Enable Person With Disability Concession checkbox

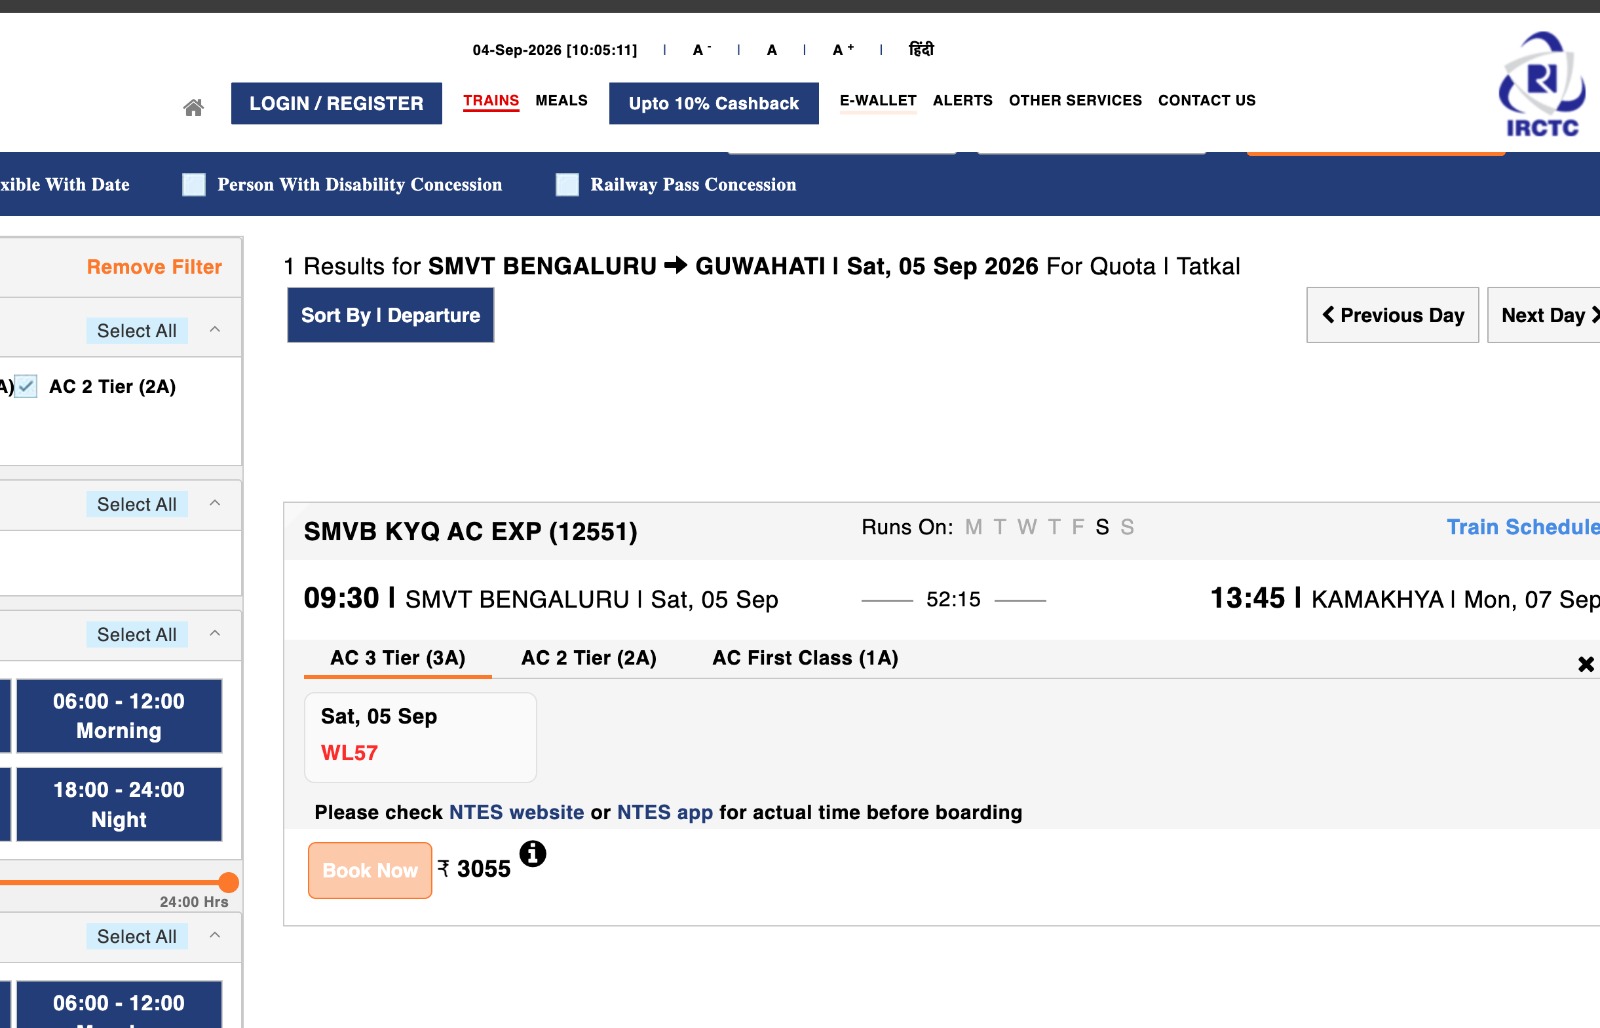pyautogui.click(x=194, y=185)
